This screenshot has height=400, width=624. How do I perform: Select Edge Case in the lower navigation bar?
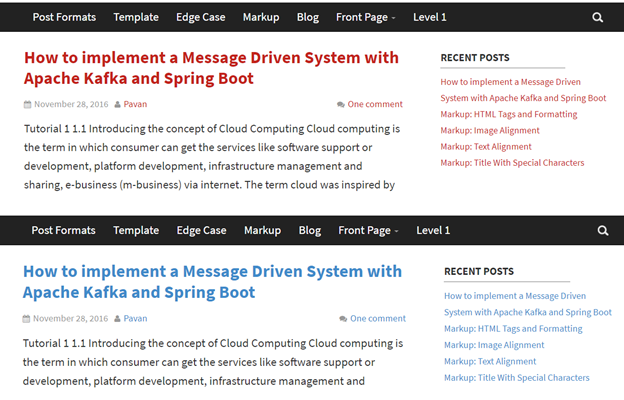point(201,230)
